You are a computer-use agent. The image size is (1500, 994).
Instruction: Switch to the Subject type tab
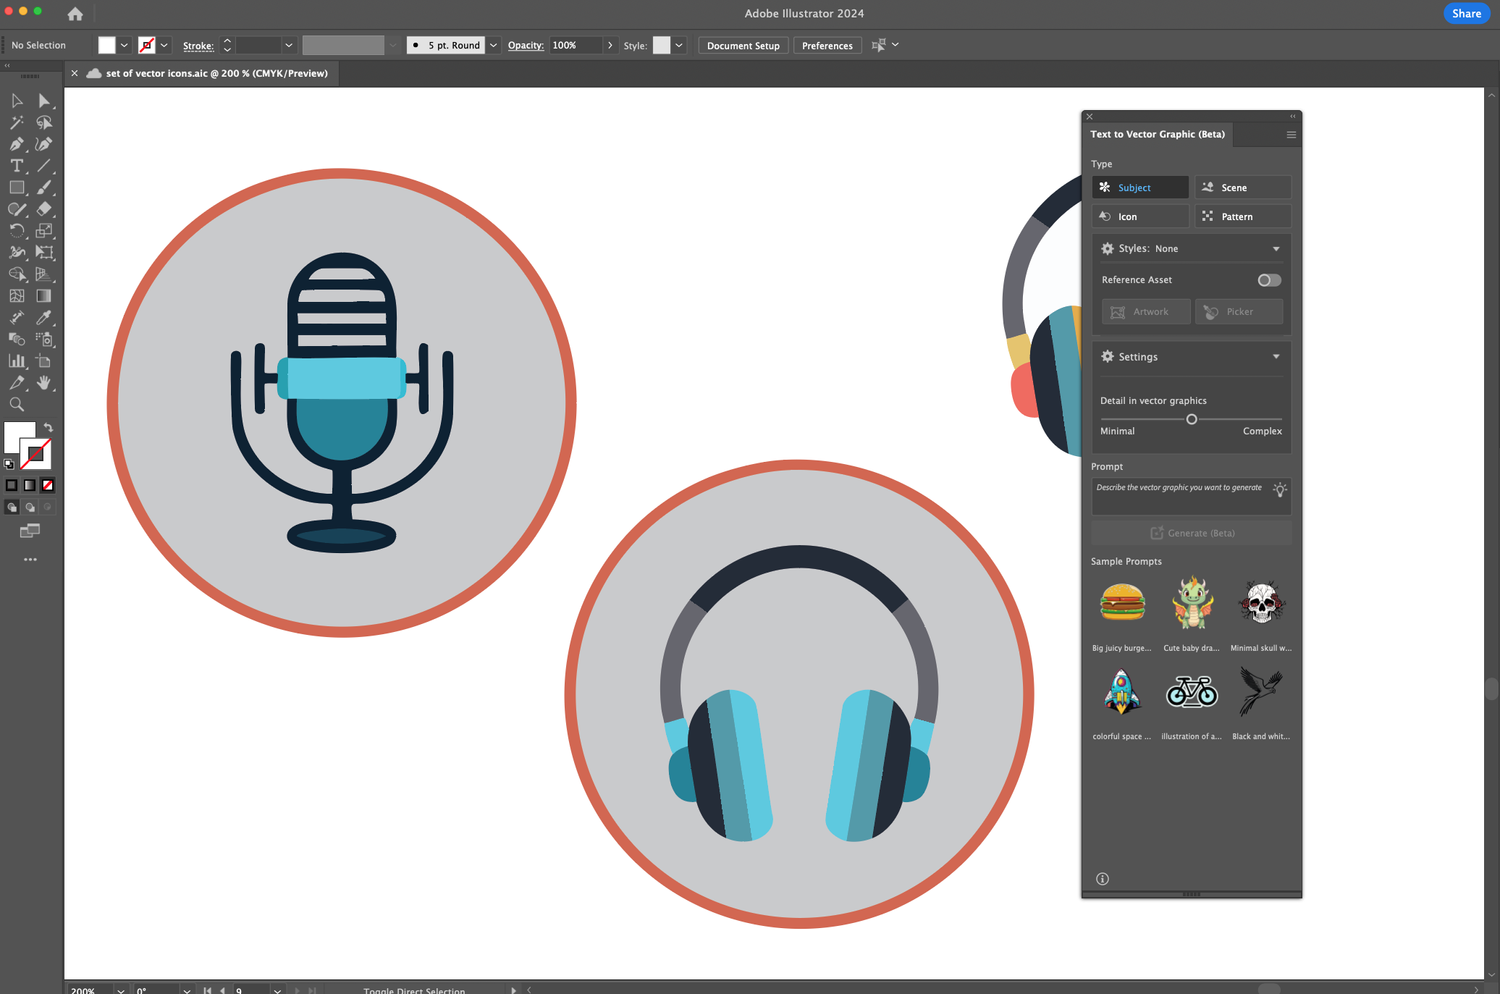[1139, 187]
